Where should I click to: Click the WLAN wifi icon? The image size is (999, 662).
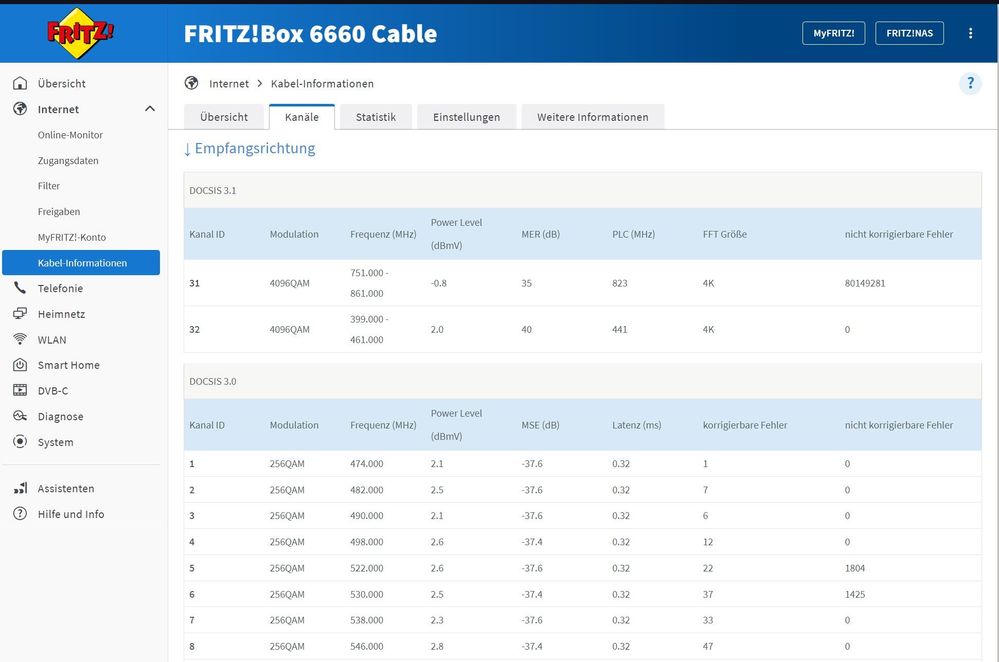(20, 340)
